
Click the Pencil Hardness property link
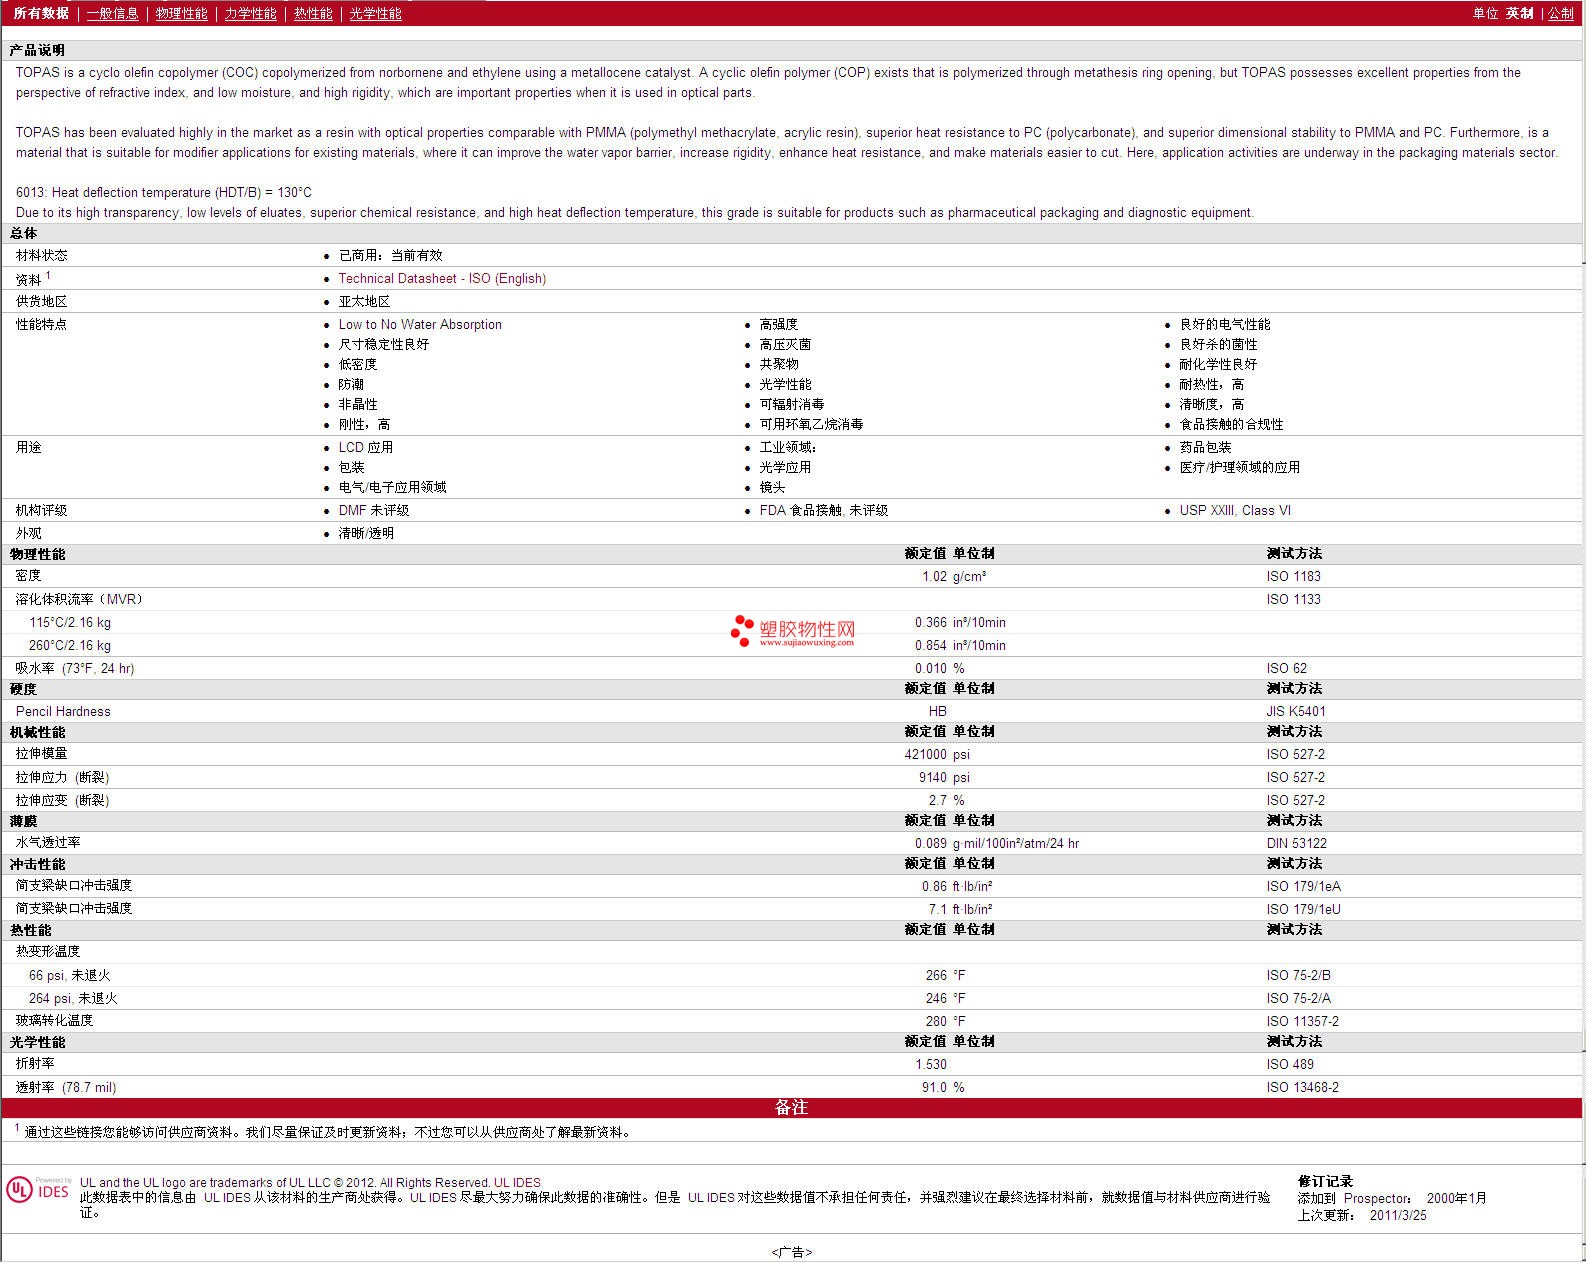pos(63,711)
